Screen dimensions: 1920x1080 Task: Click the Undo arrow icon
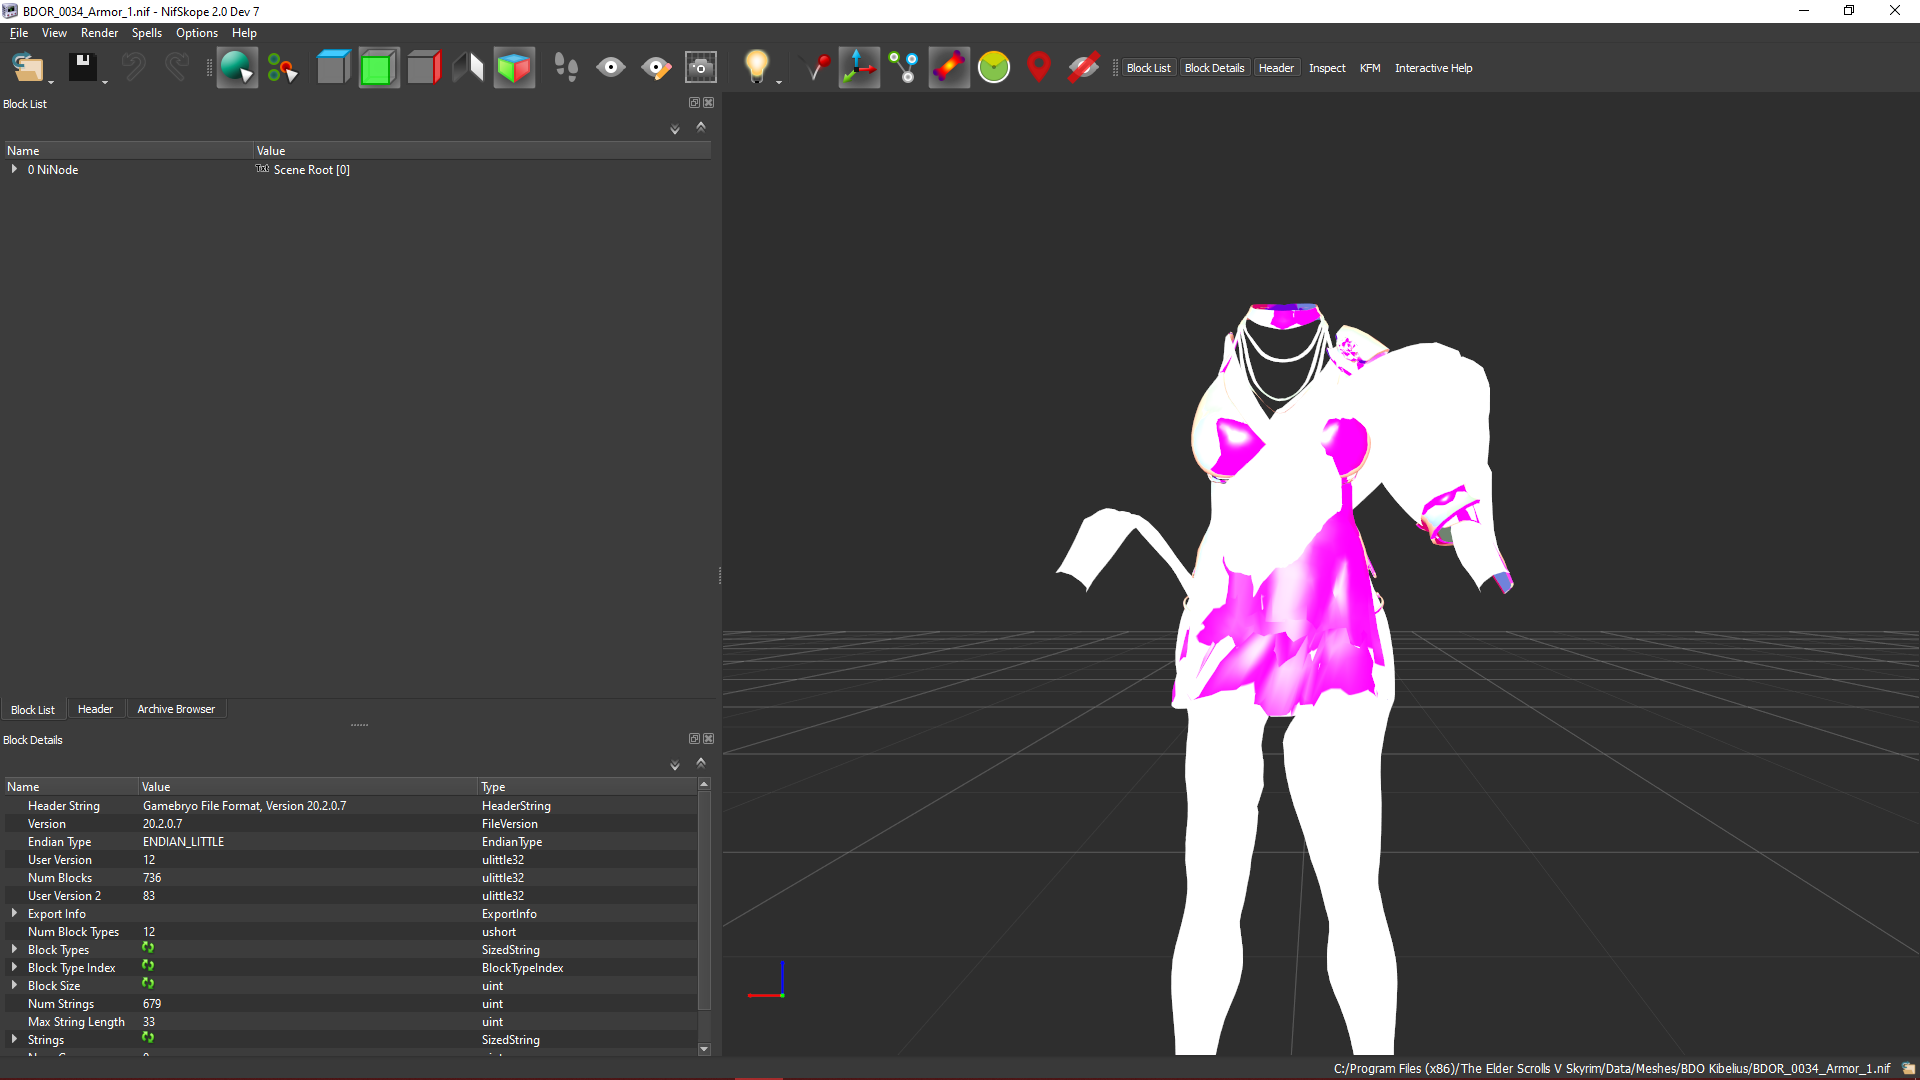click(133, 68)
